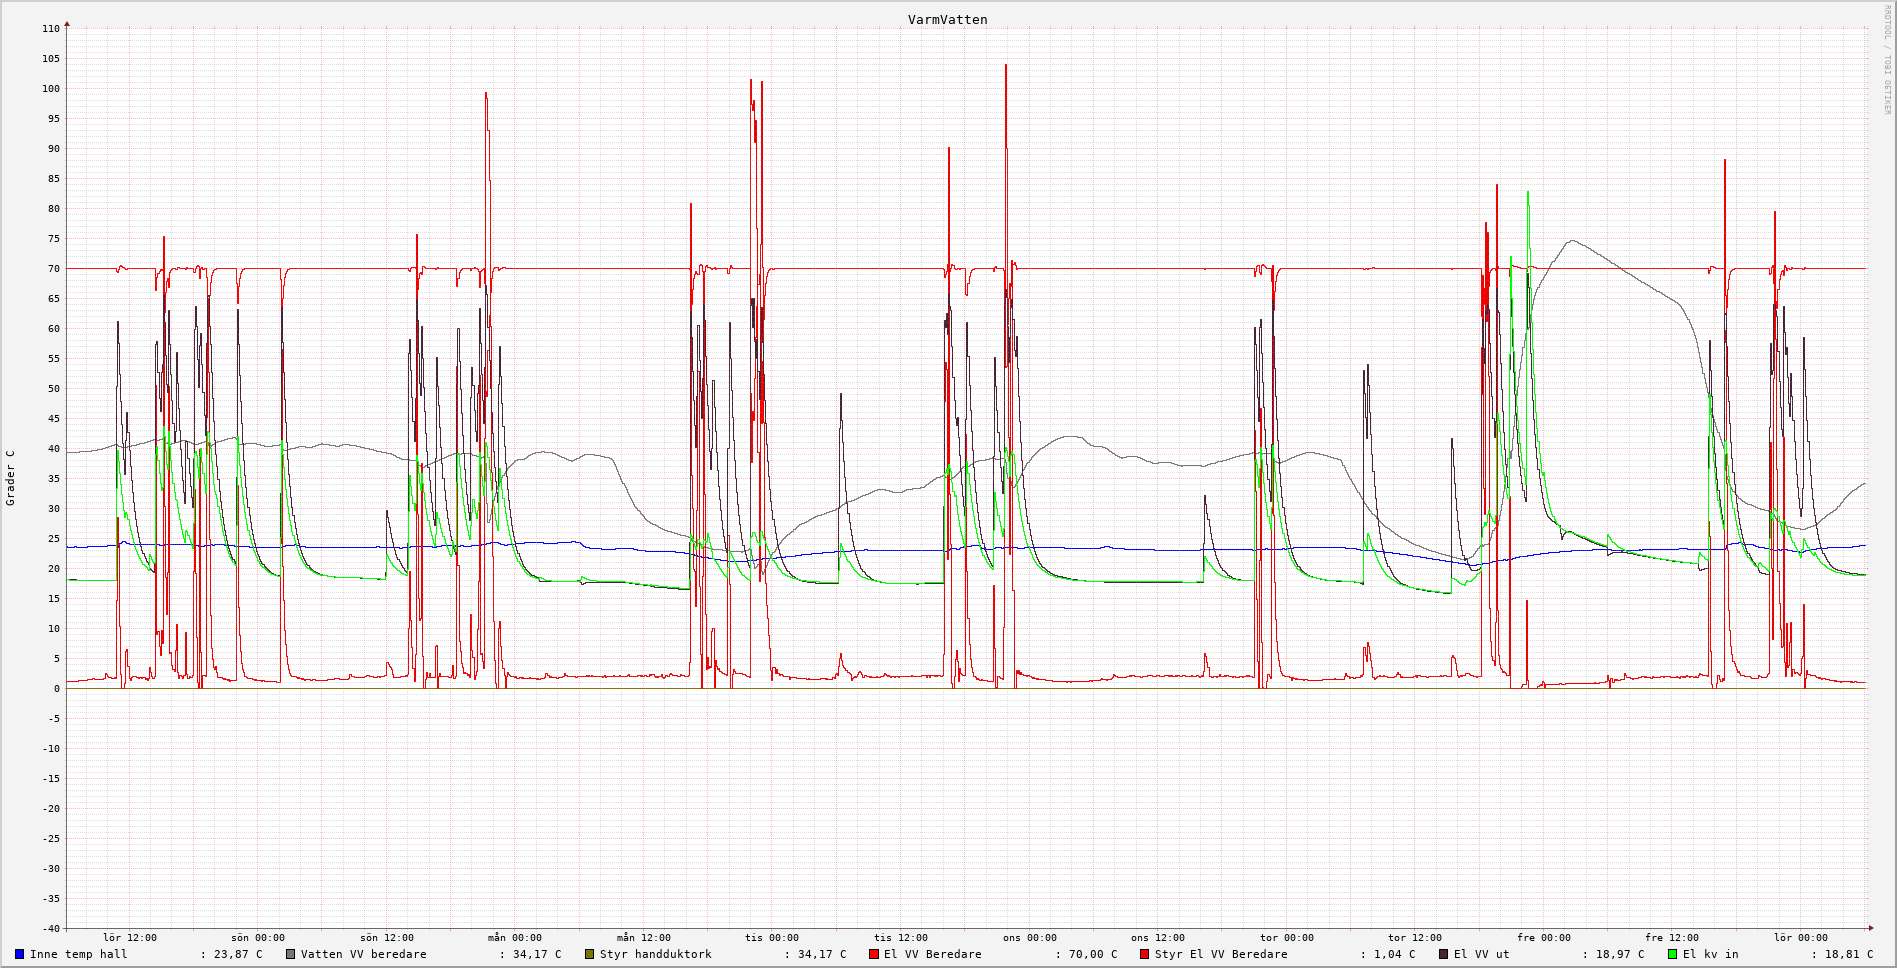The height and width of the screenshot is (968, 1897).
Task: Click the 70 value on the y-axis
Action: click(50, 269)
